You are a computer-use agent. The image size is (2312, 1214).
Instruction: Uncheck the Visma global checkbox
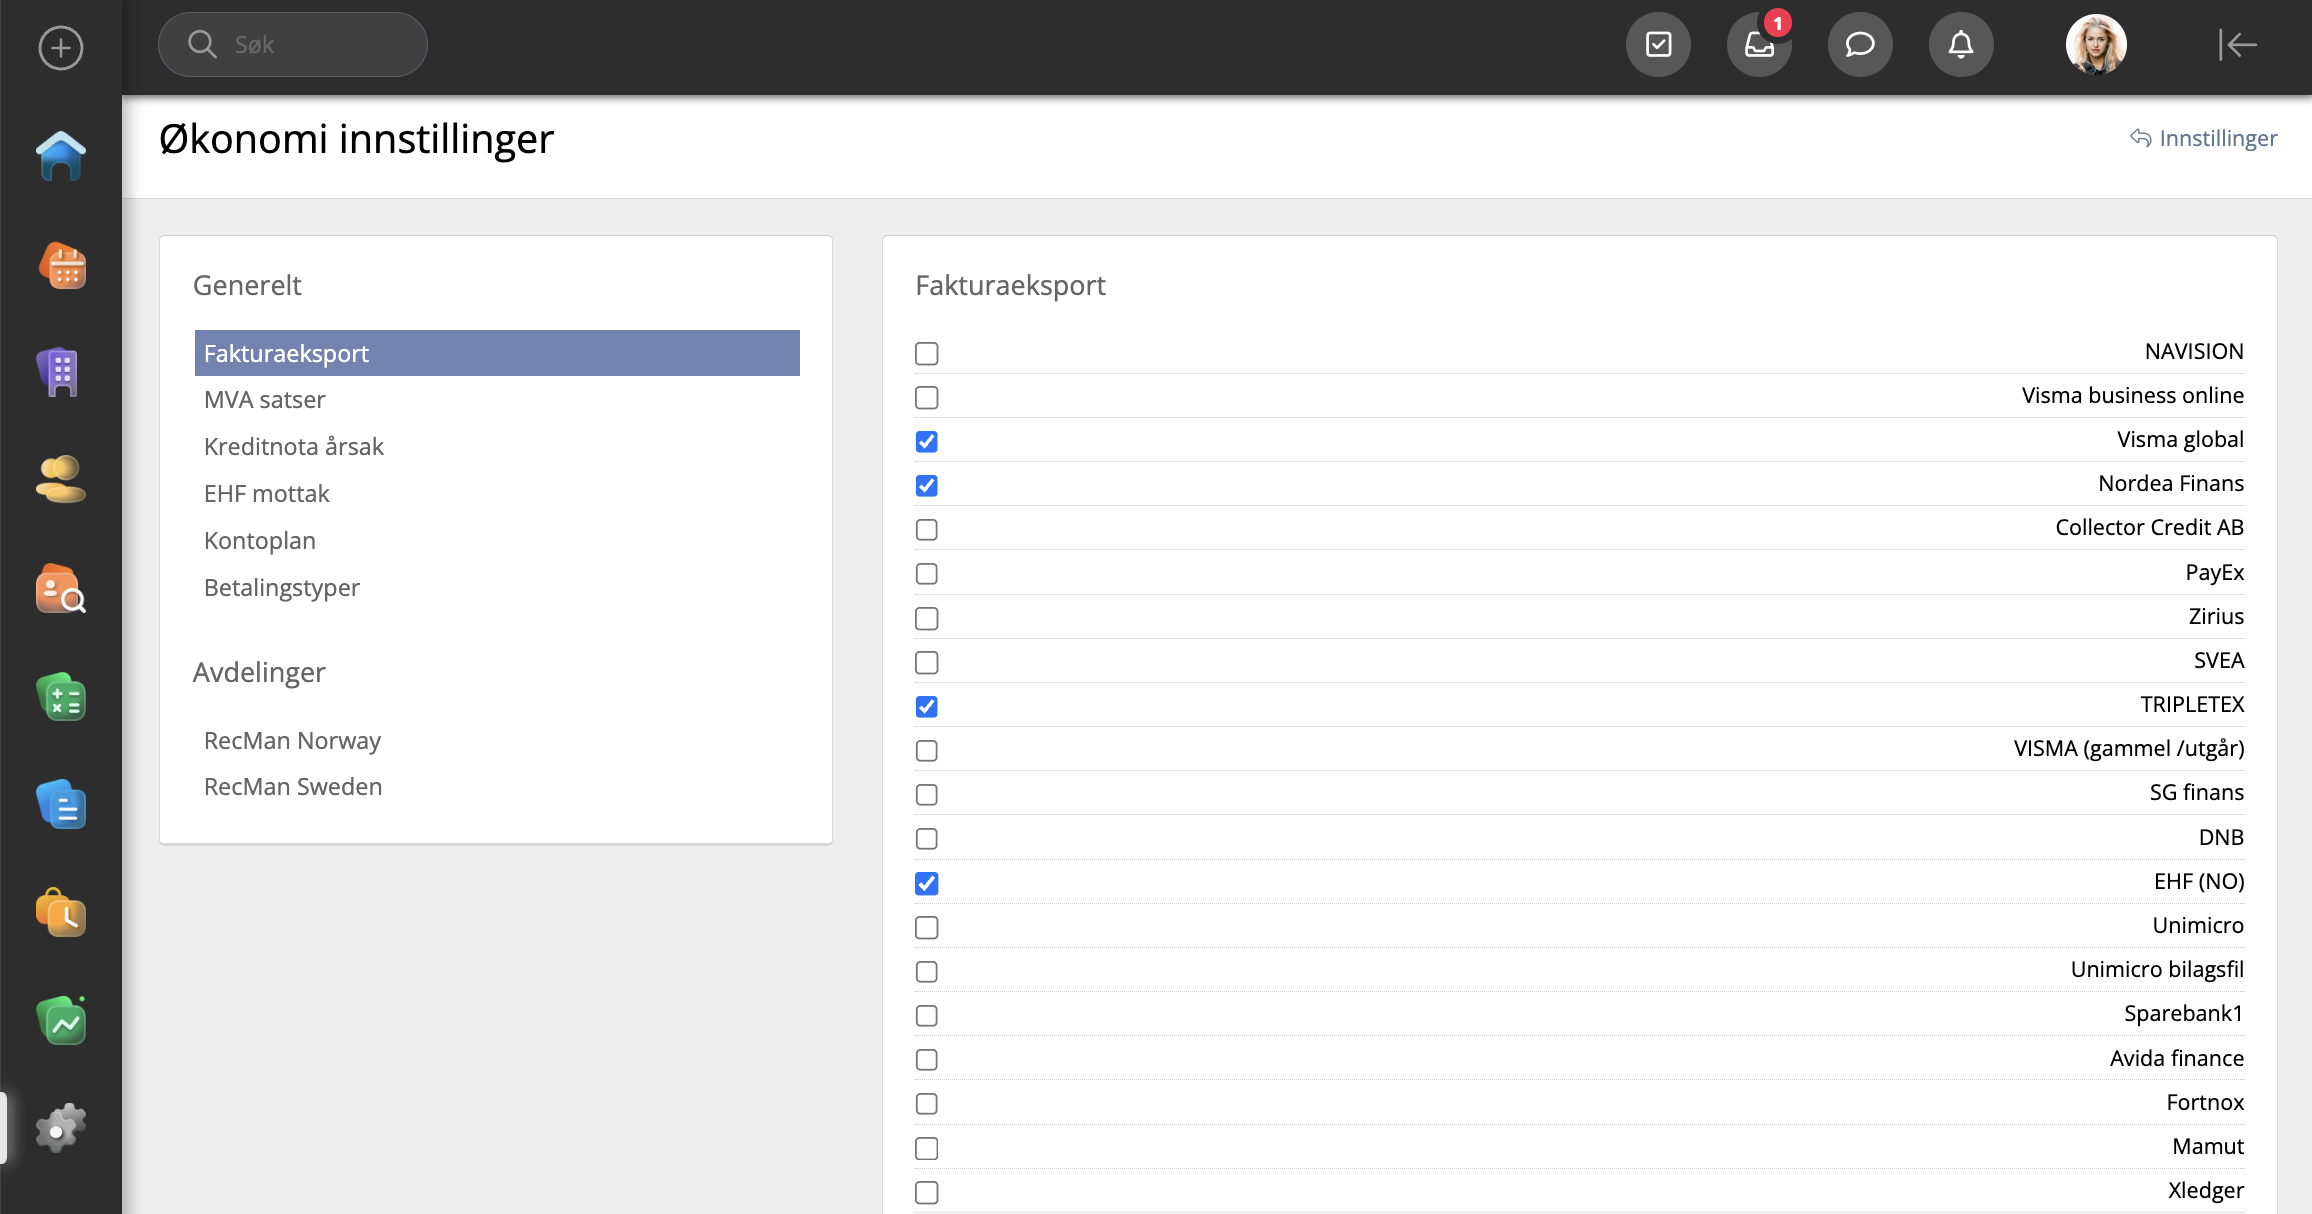[x=927, y=441]
